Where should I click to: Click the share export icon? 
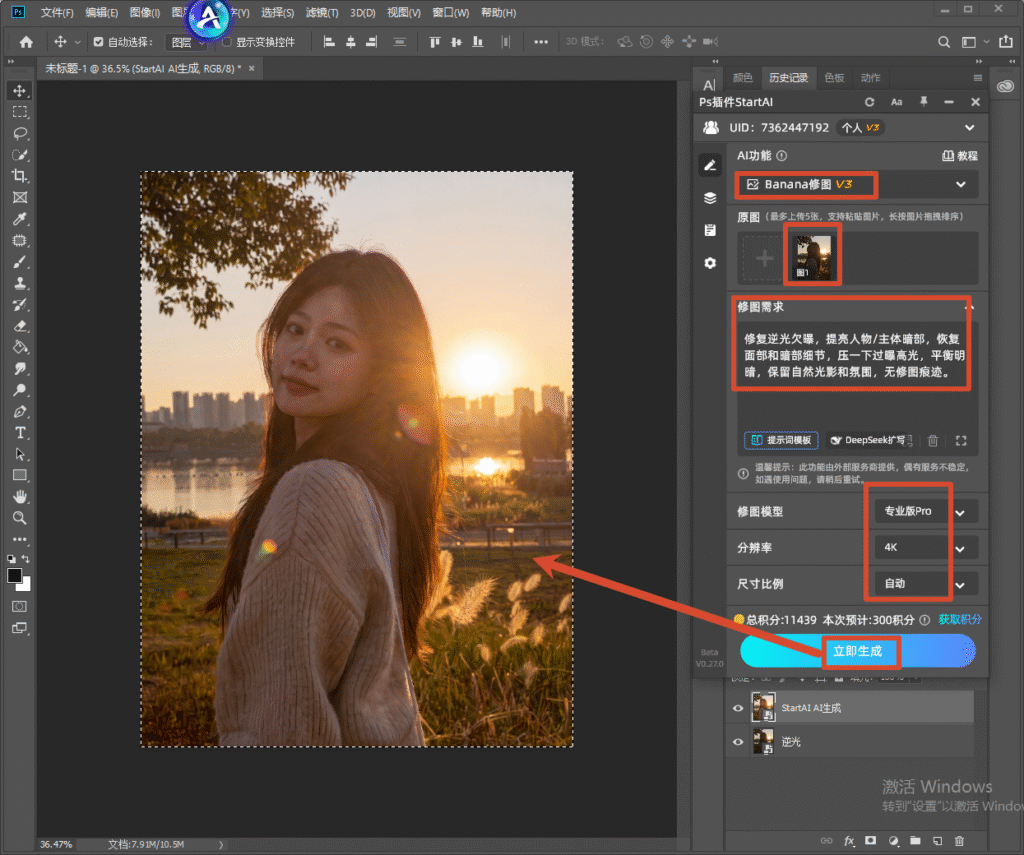coord(1006,42)
